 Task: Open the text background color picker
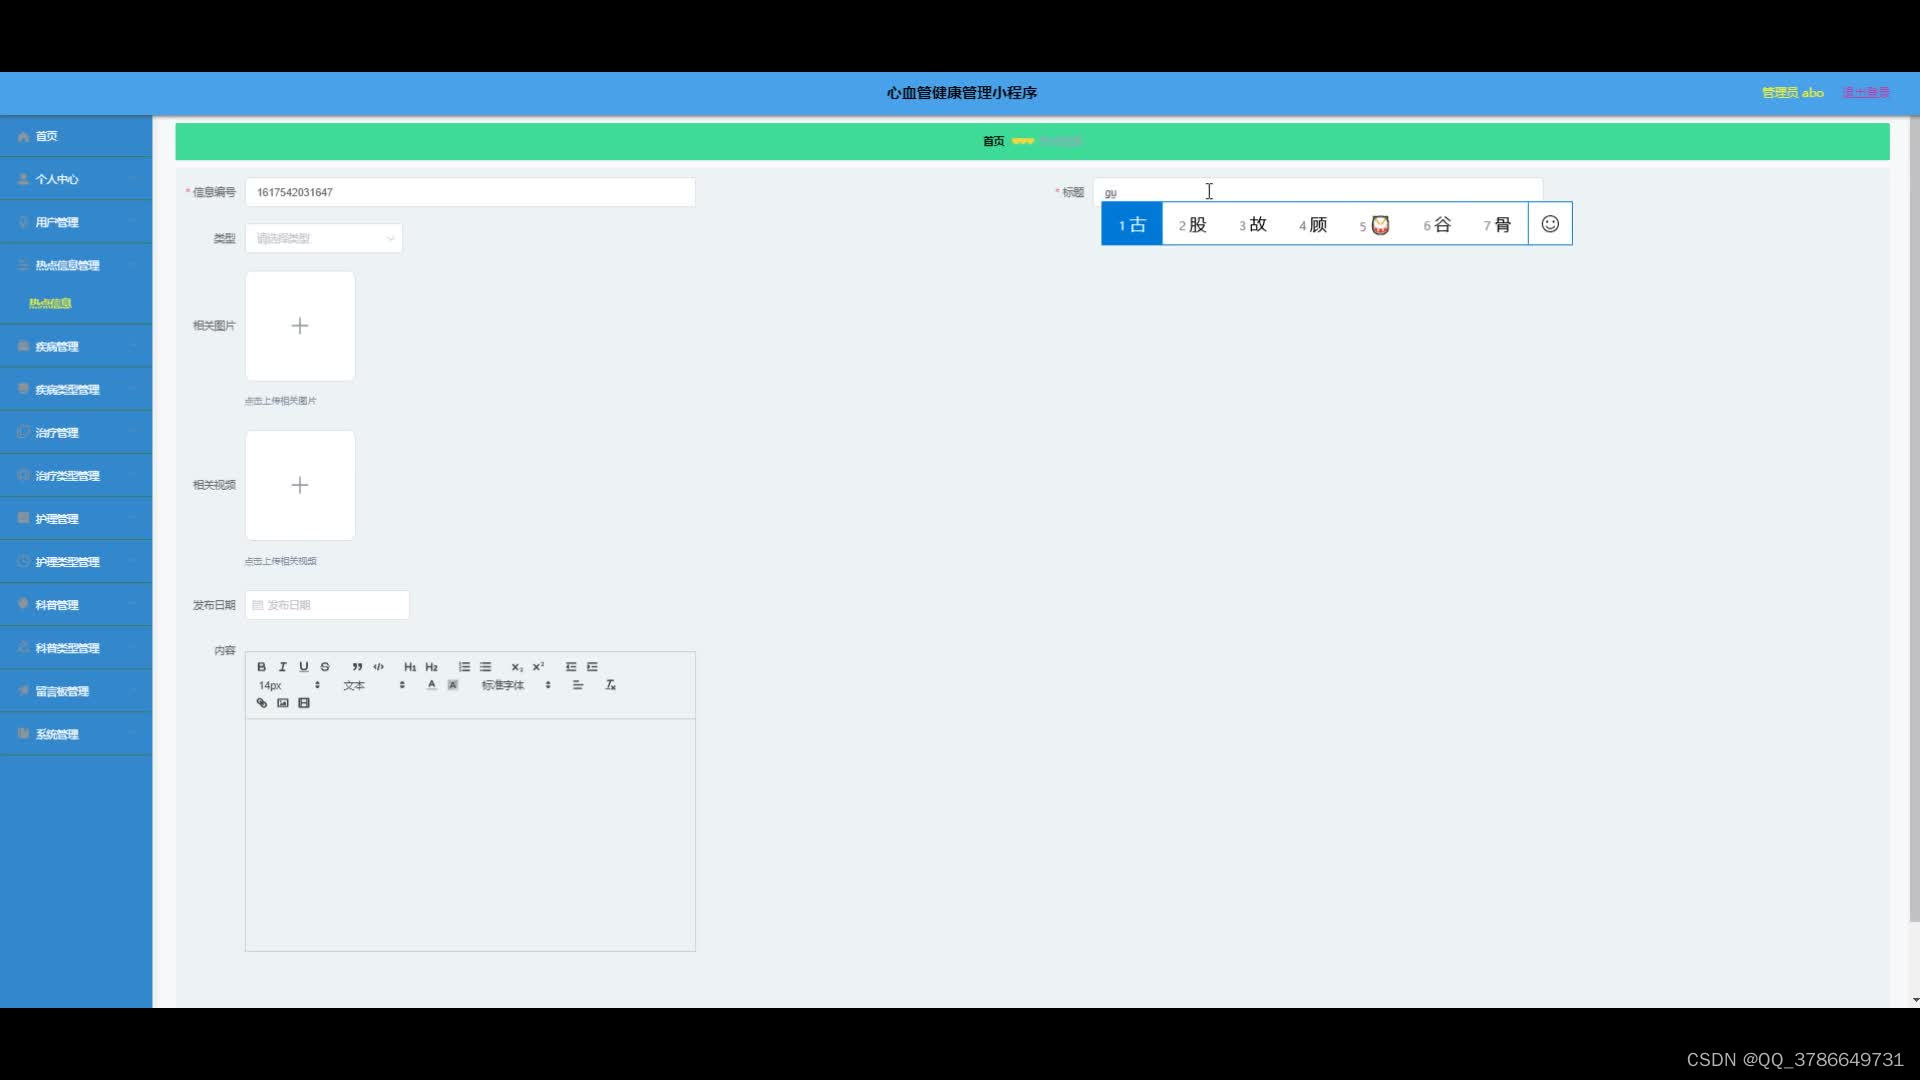(x=452, y=685)
